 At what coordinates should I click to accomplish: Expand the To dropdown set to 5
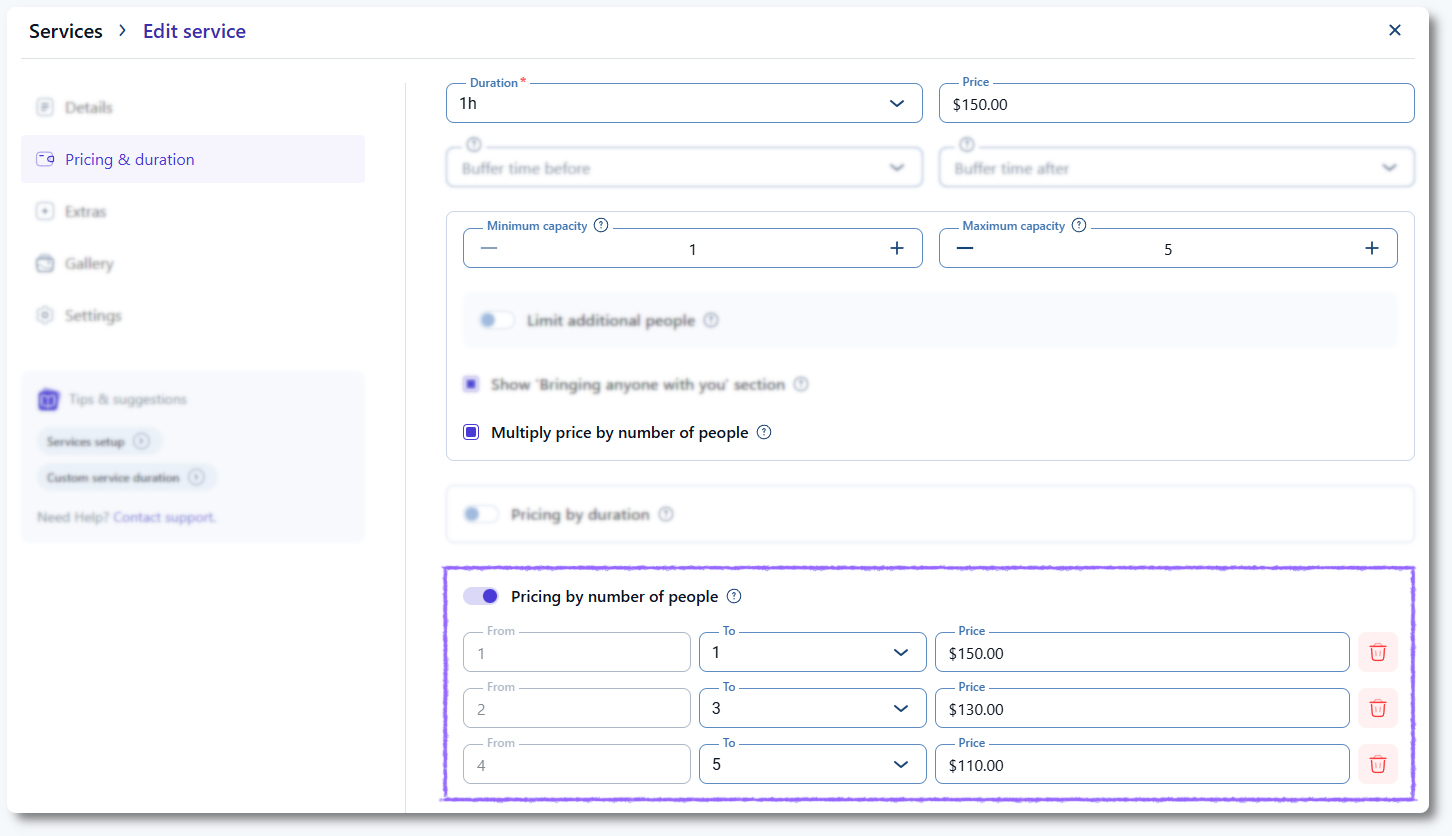pyautogui.click(x=812, y=765)
